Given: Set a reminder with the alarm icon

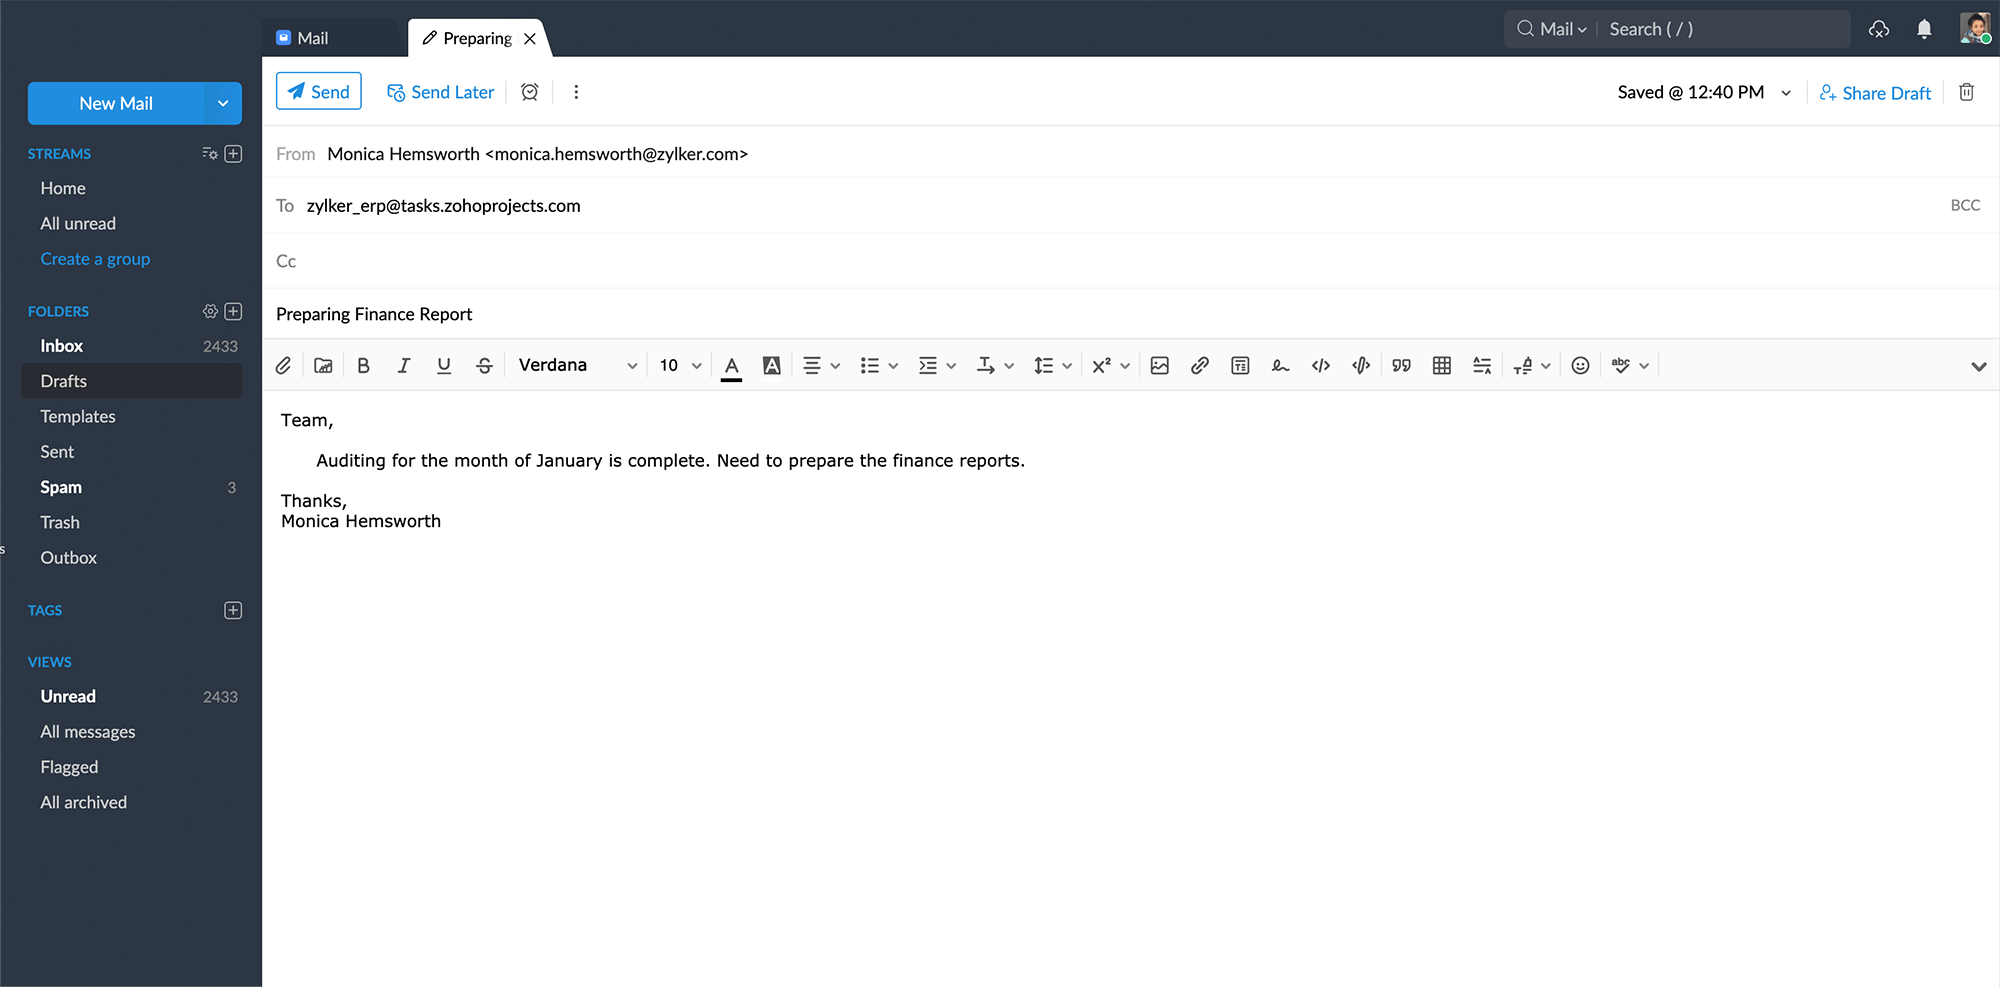Looking at the screenshot, I should tap(530, 92).
